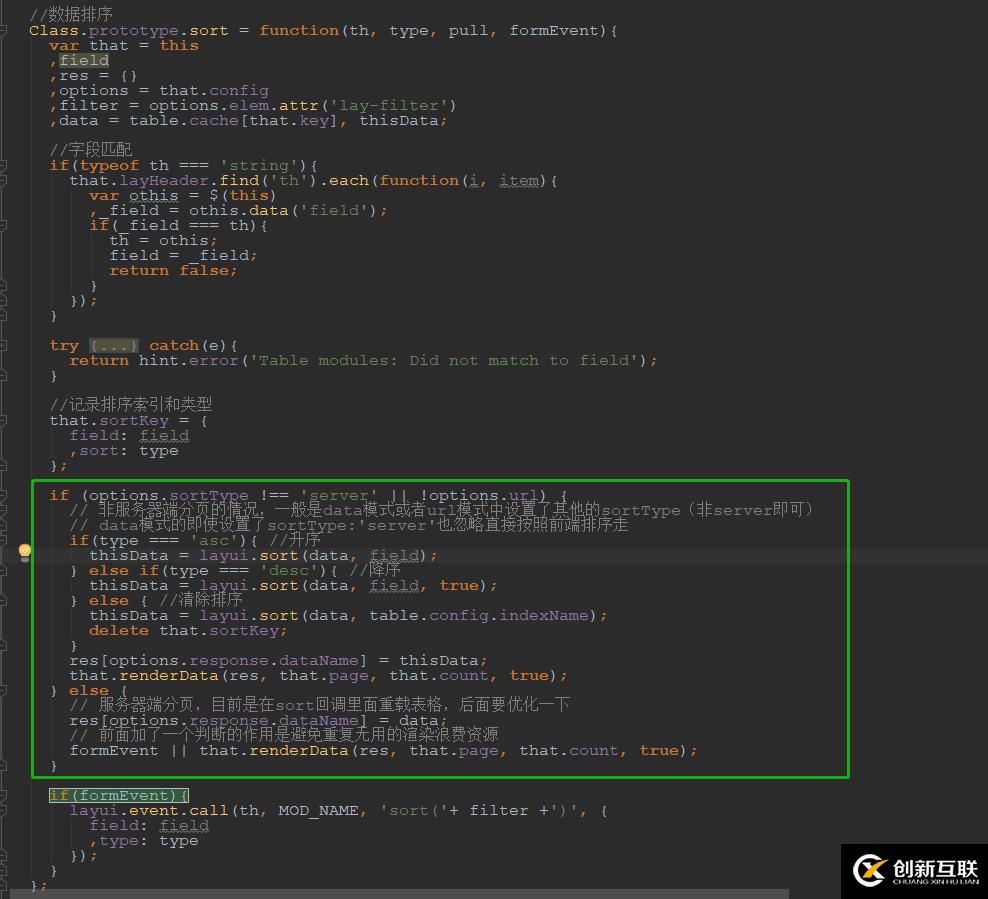Click 'sort: type' property in sortKey object
This screenshot has height=899, width=988.
[x=129, y=451]
